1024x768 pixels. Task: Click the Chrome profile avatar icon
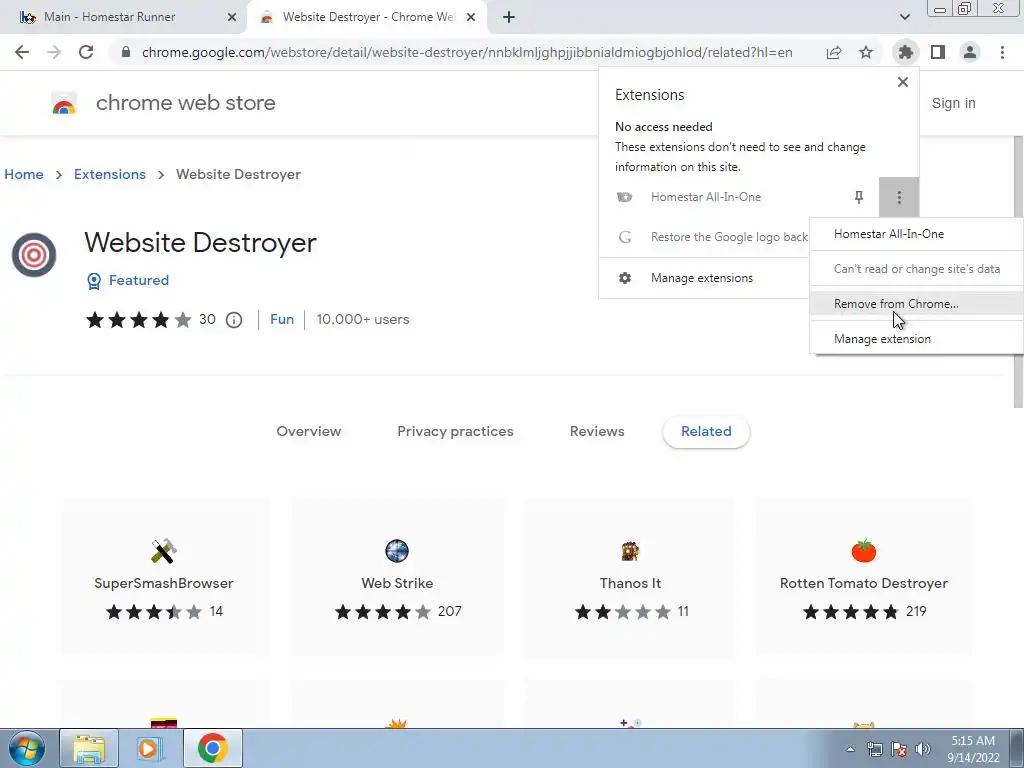tap(970, 52)
